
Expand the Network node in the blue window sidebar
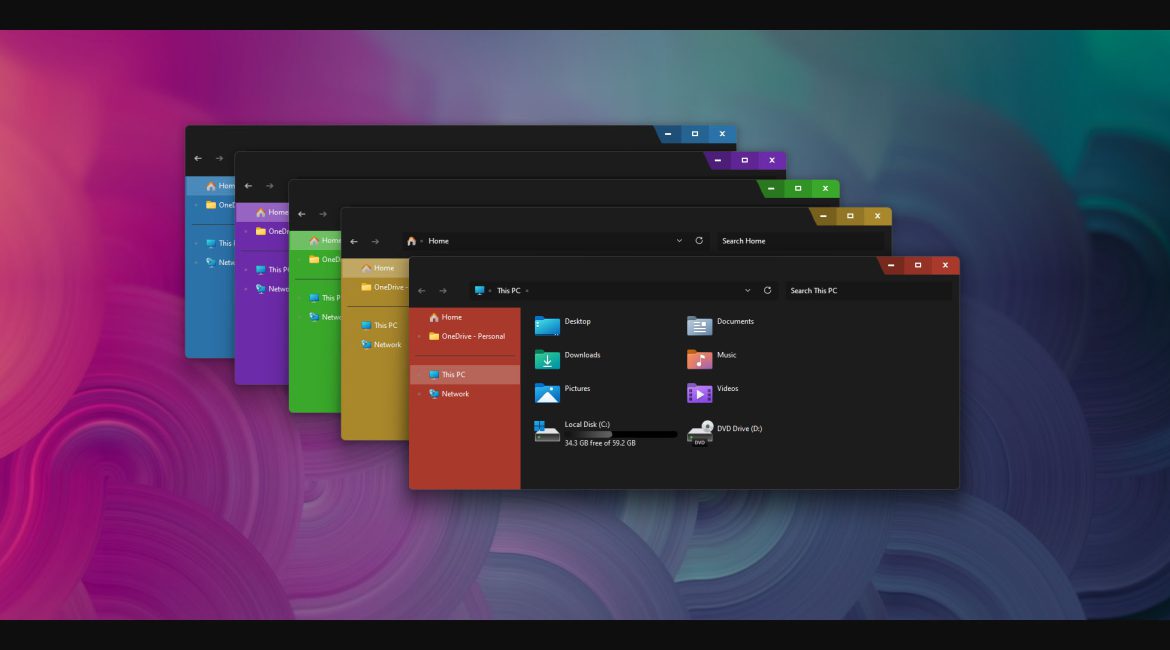[x=196, y=263]
